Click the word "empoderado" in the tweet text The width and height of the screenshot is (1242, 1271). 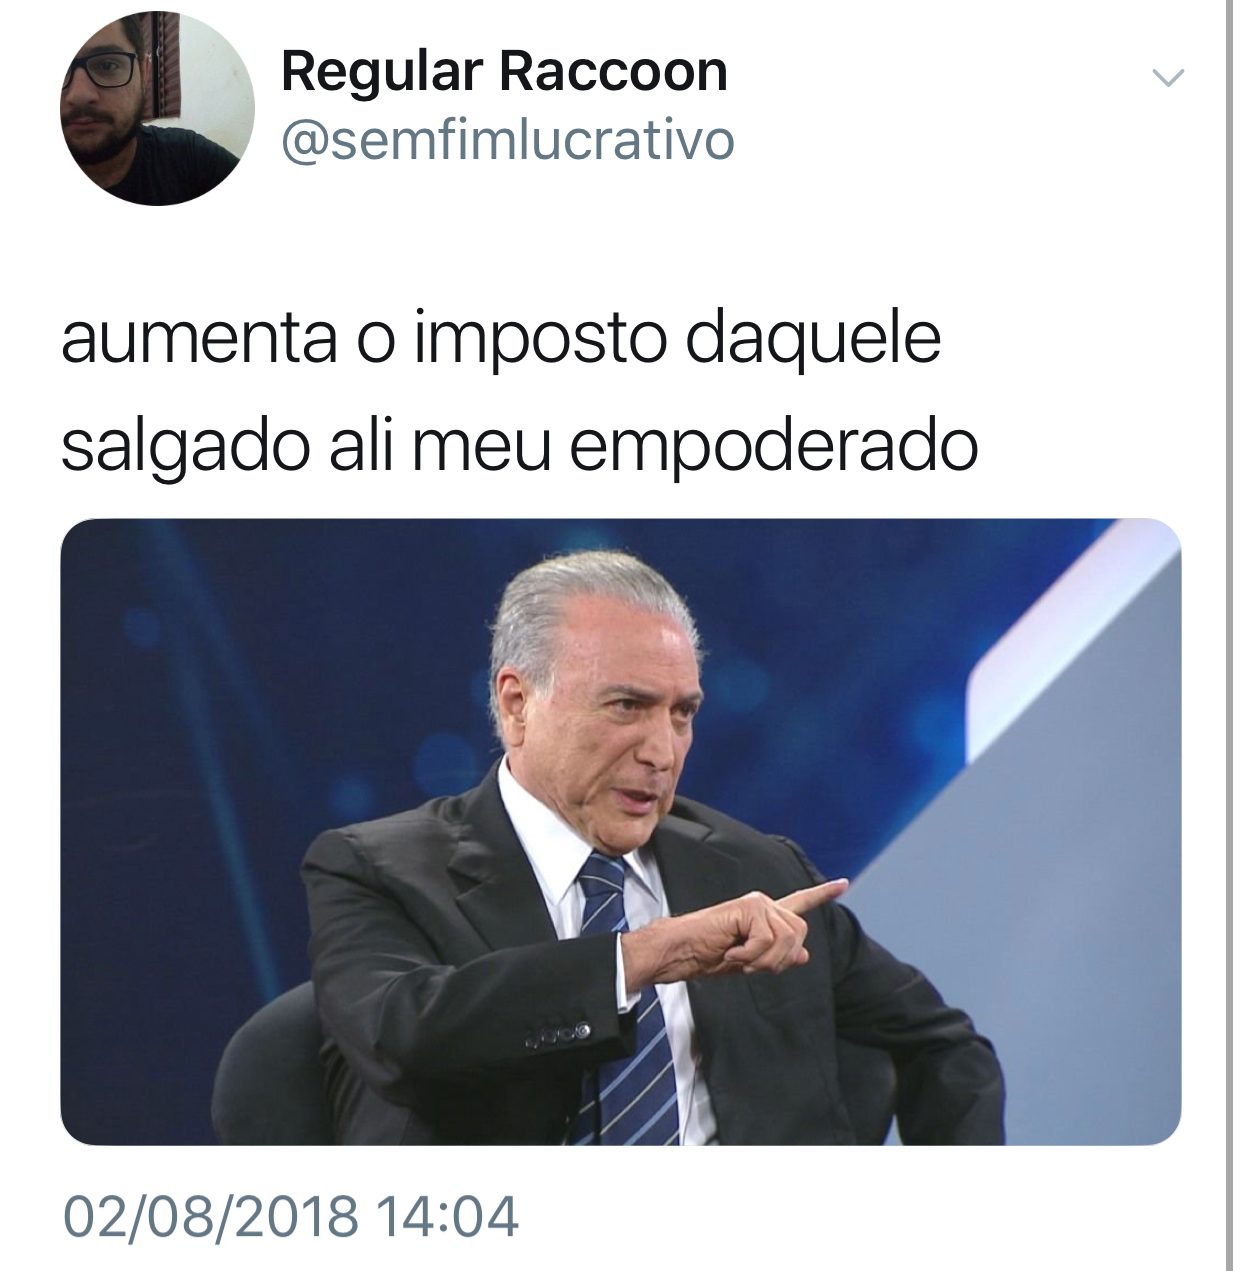773,446
